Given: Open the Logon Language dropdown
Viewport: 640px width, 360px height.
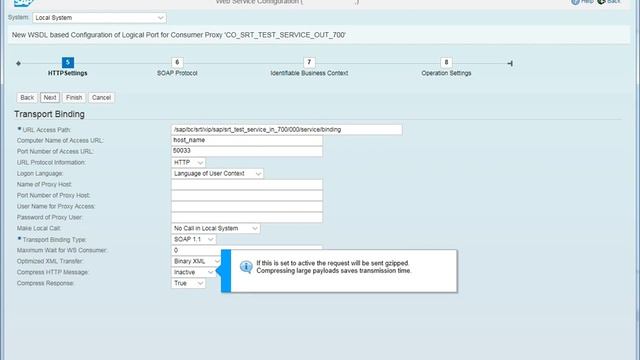Looking at the screenshot, I should tap(217, 173).
